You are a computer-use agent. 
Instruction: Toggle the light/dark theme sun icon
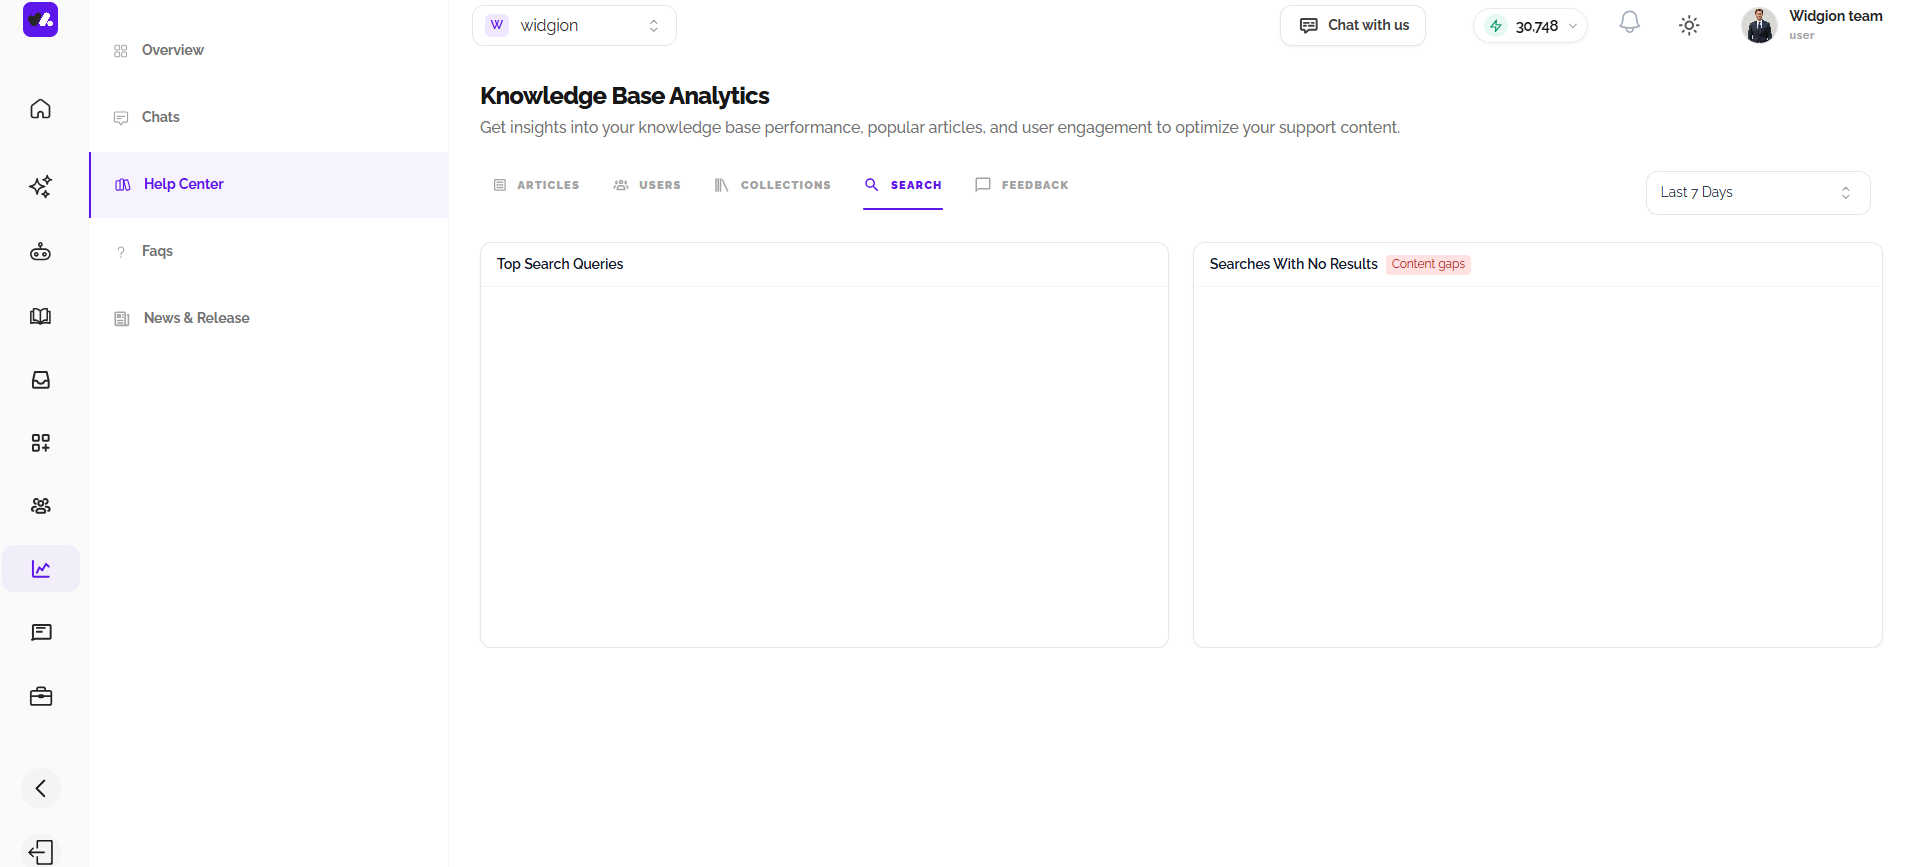(x=1689, y=25)
